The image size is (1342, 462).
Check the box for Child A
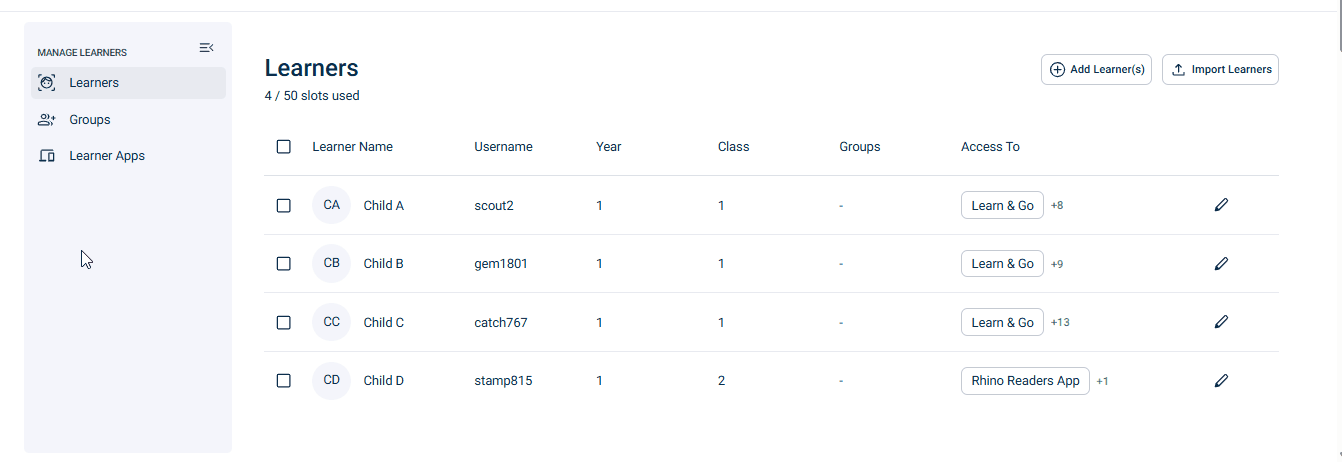284,205
